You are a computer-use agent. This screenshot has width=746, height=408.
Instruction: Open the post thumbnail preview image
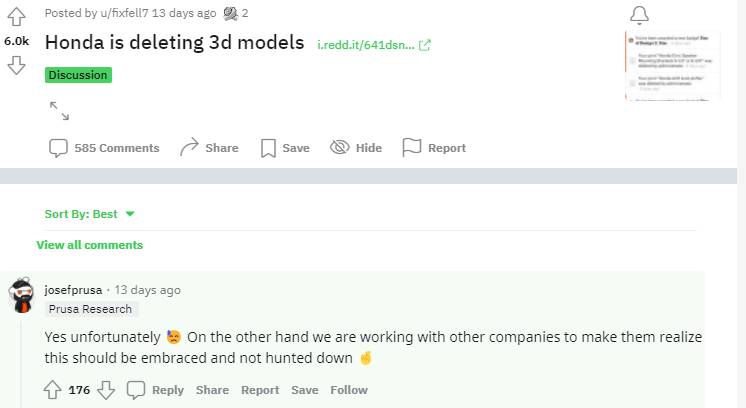(673, 66)
